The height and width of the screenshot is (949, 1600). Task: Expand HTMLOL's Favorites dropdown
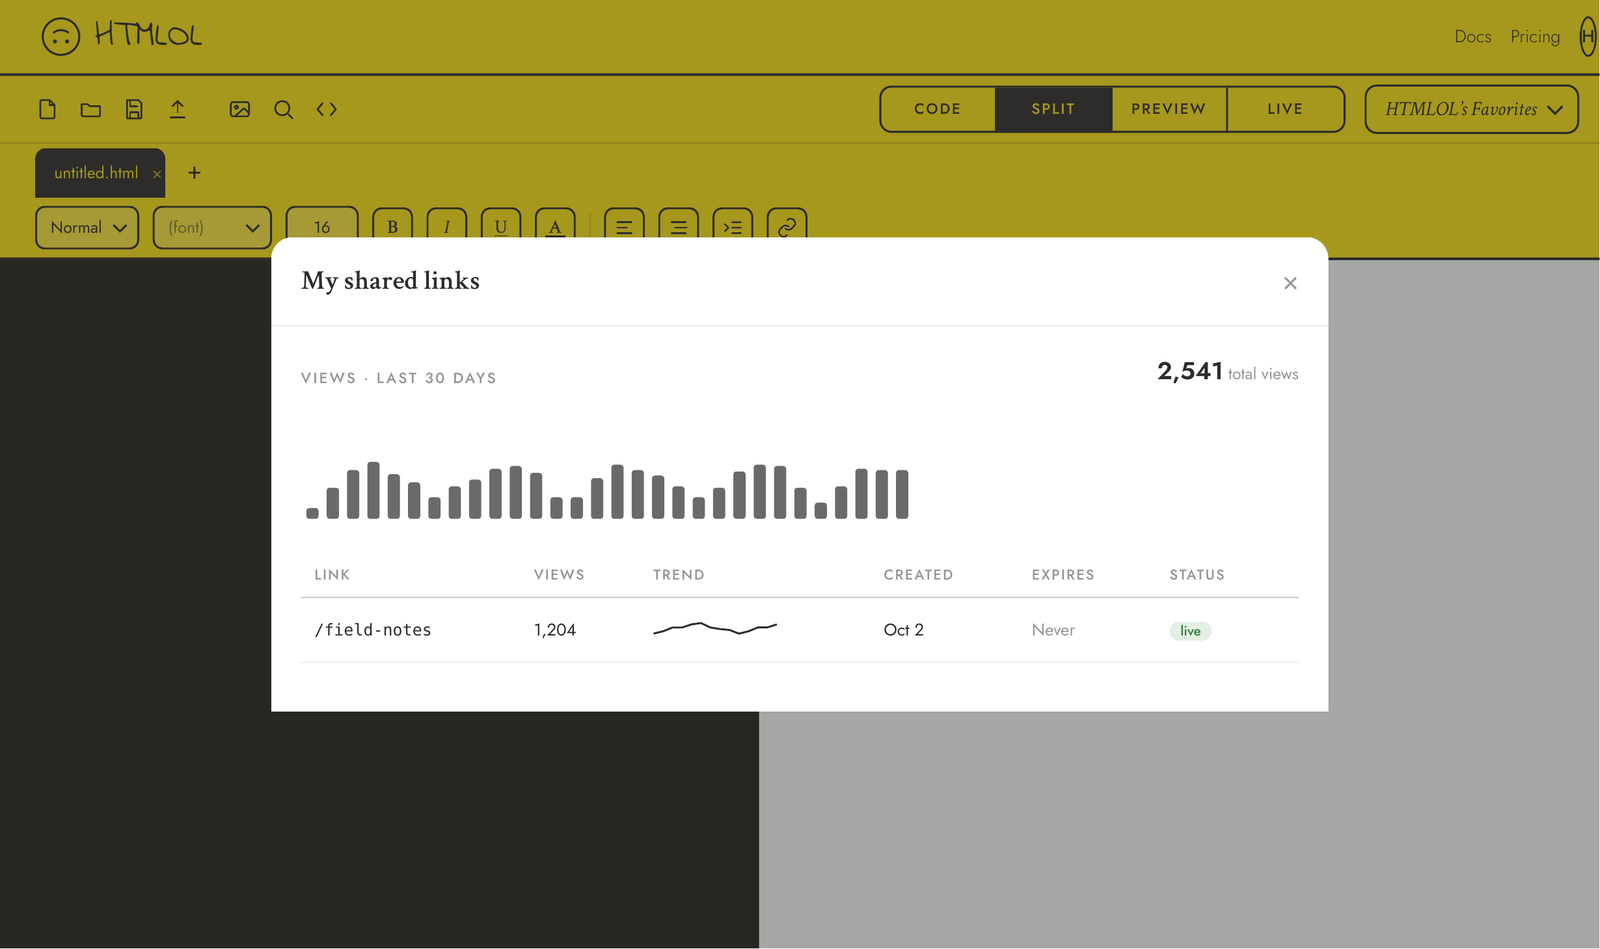(x=1471, y=109)
